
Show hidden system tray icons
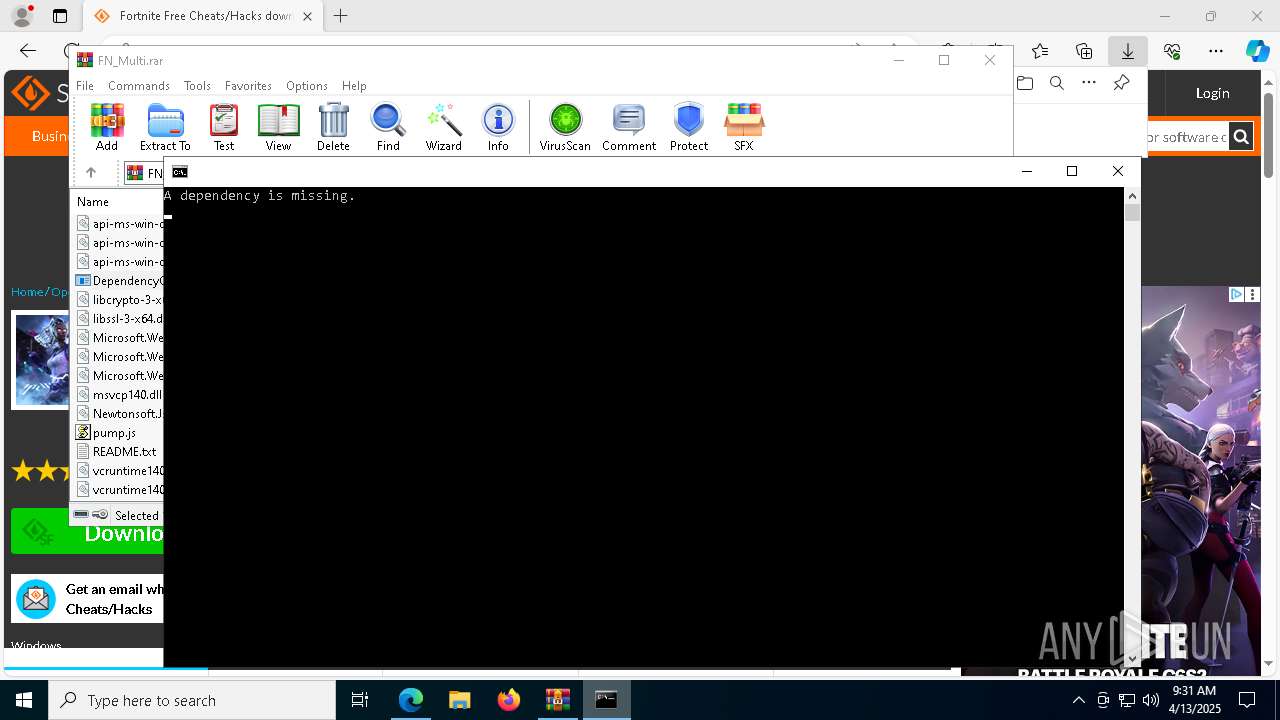[x=1078, y=700]
